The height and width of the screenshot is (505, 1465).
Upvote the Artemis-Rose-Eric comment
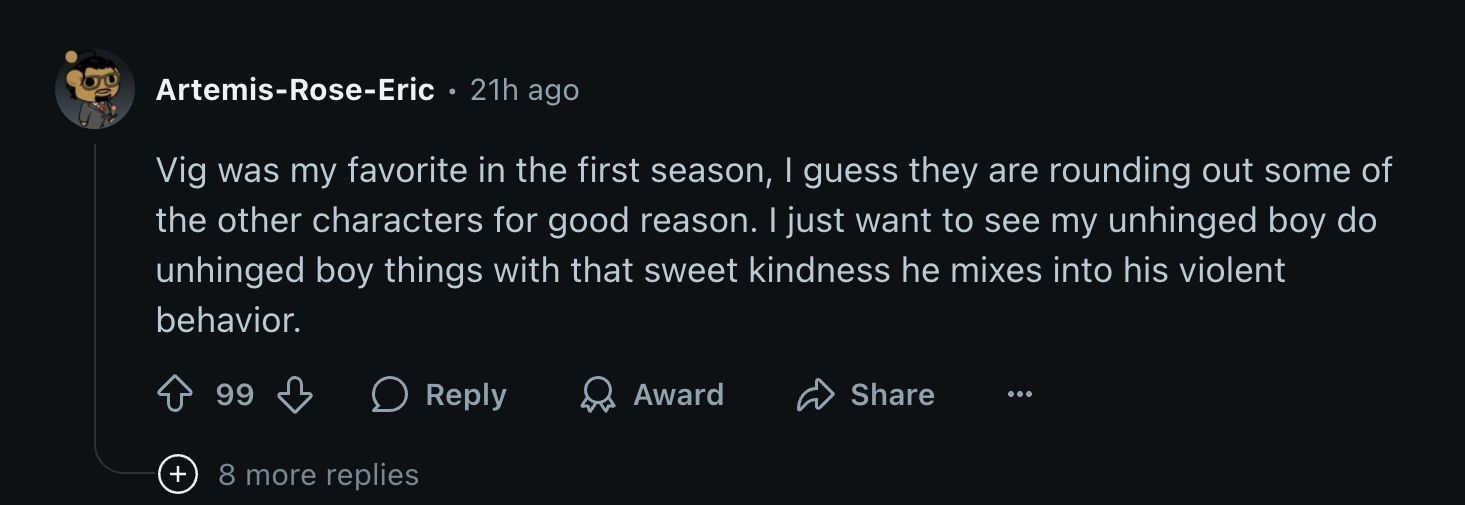pos(175,395)
